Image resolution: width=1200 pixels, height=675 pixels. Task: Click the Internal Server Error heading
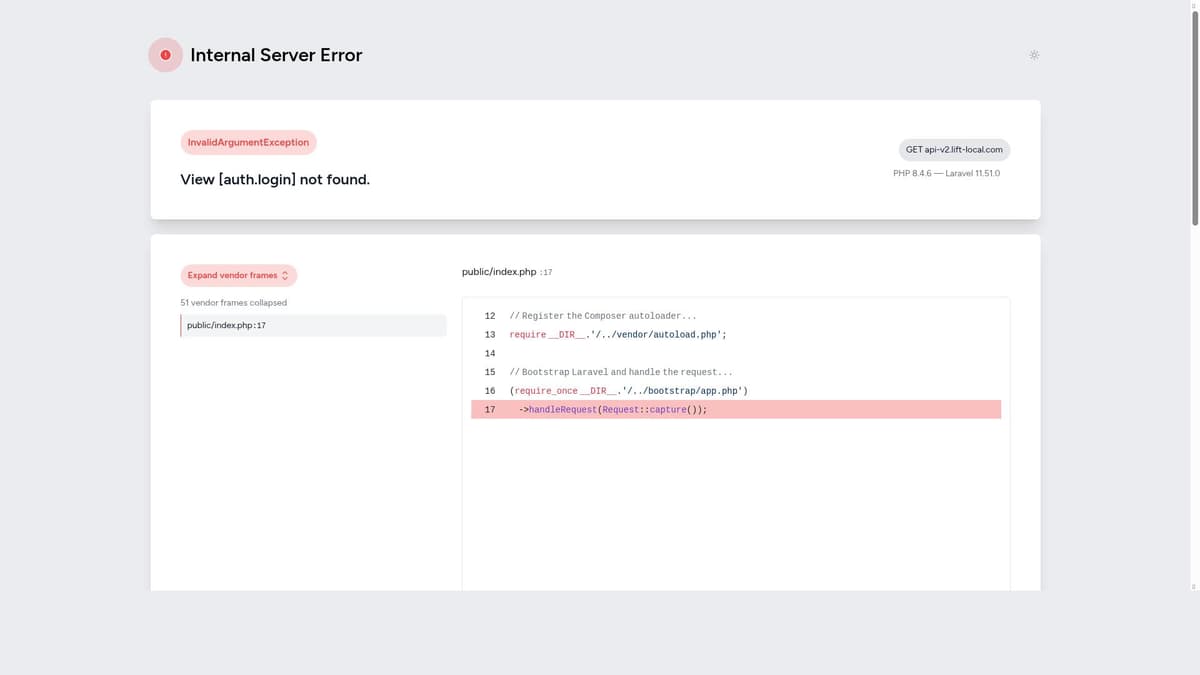click(276, 55)
